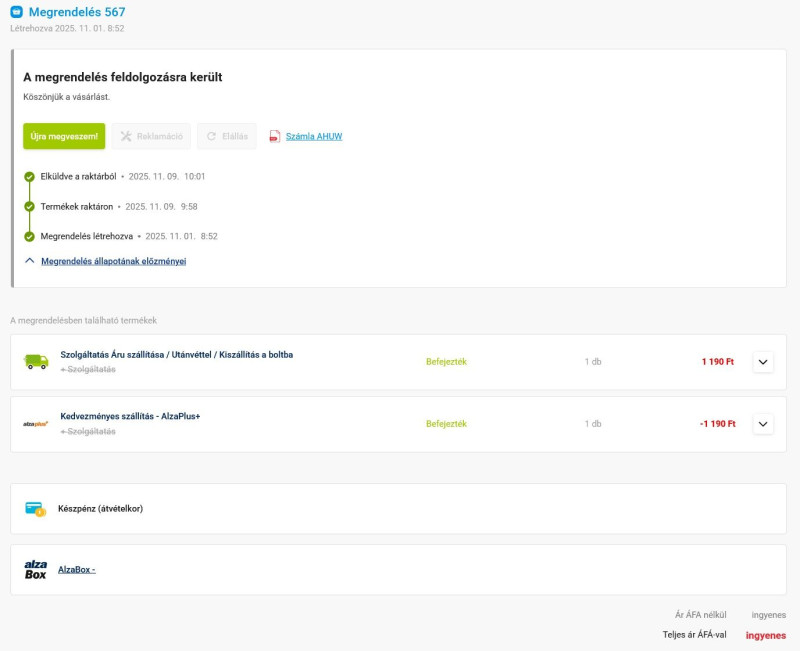Image resolution: width=800 pixels, height=651 pixels.
Task: Select the Készpénz (átvételkor) payment row
Action: pyautogui.click(x=100, y=509)
